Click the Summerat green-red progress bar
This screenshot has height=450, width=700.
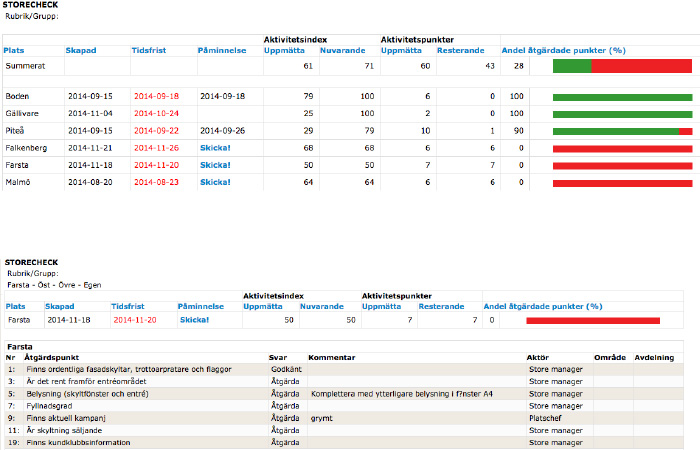pyautogui.click(x=622, y=66)
